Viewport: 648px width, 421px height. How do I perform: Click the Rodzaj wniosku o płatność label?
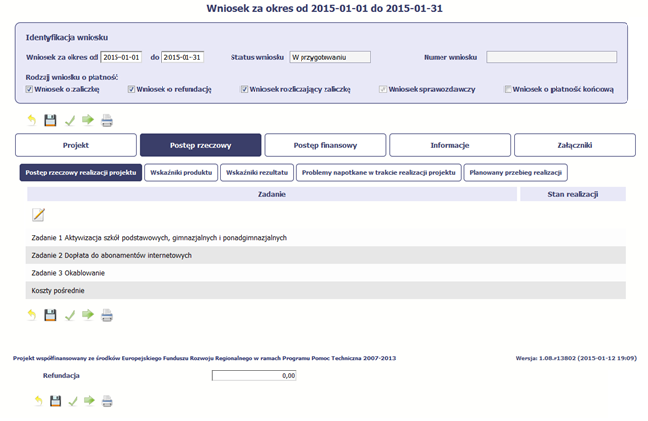point(71,77)
